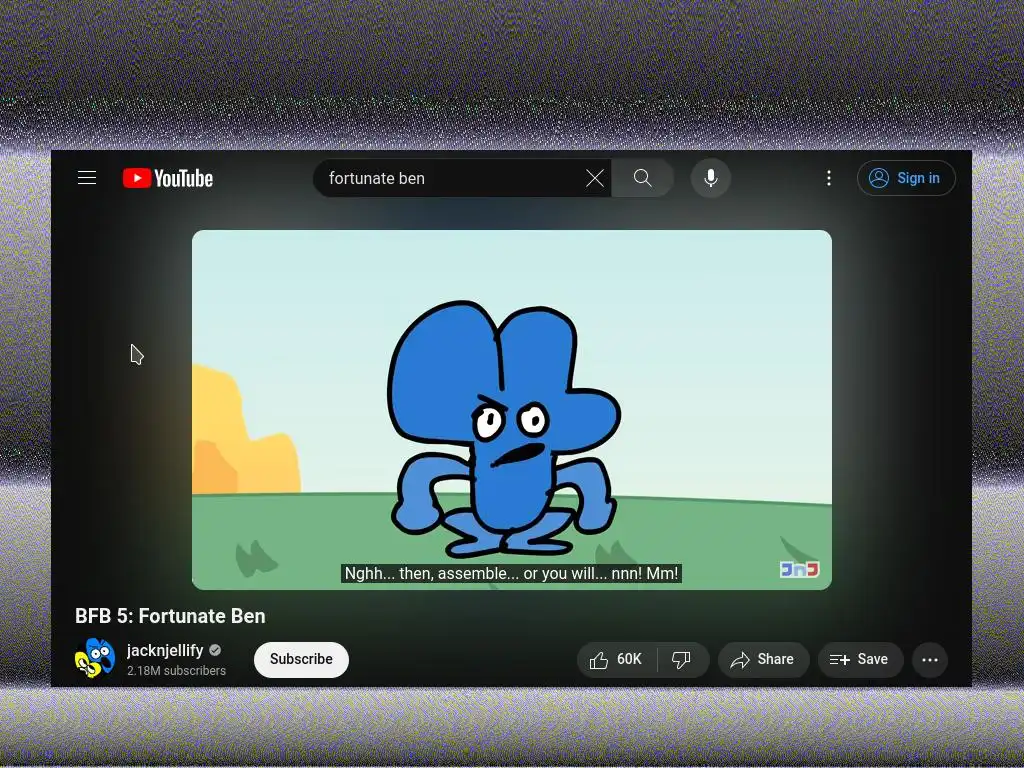Go to the YouTube home logo
The height and width of the screenshot is (768, 1024).
click(x=168, y=178)
